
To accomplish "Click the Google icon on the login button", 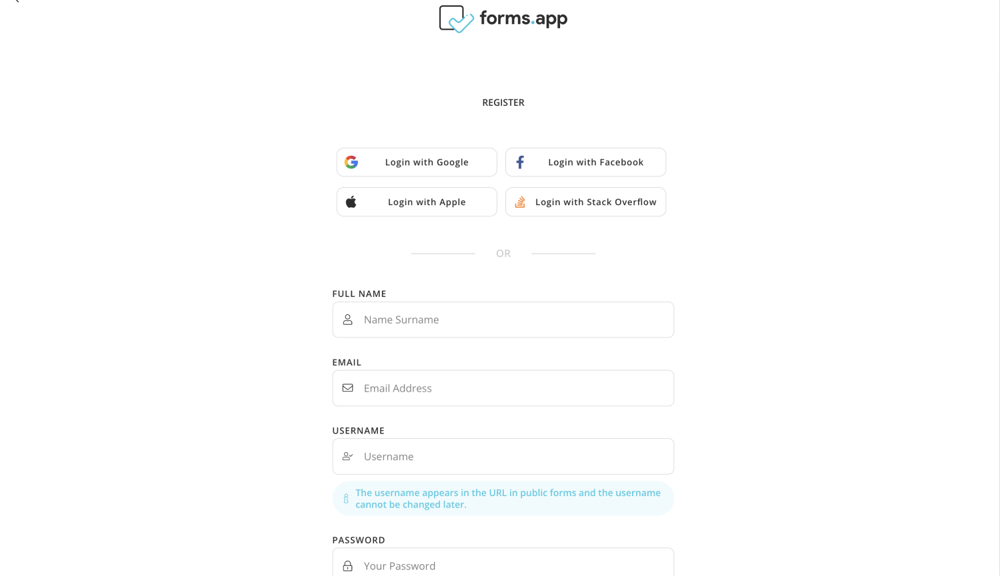I will point(351,161).
